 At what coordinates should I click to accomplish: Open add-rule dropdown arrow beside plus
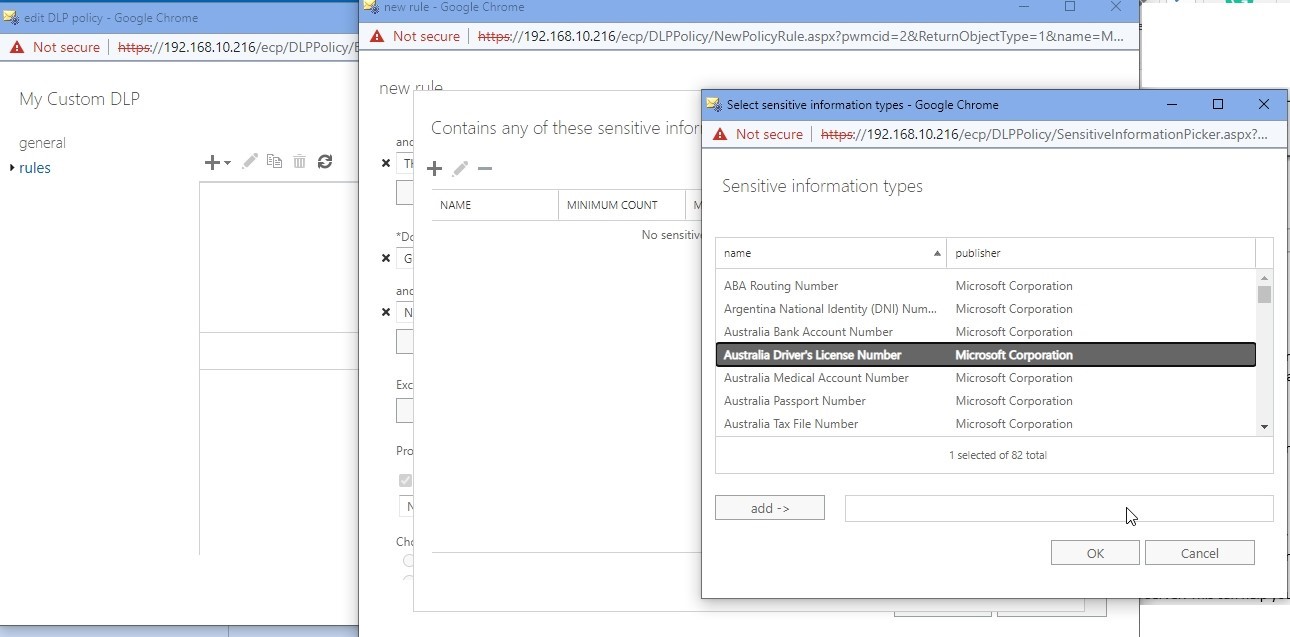point(228,163)
